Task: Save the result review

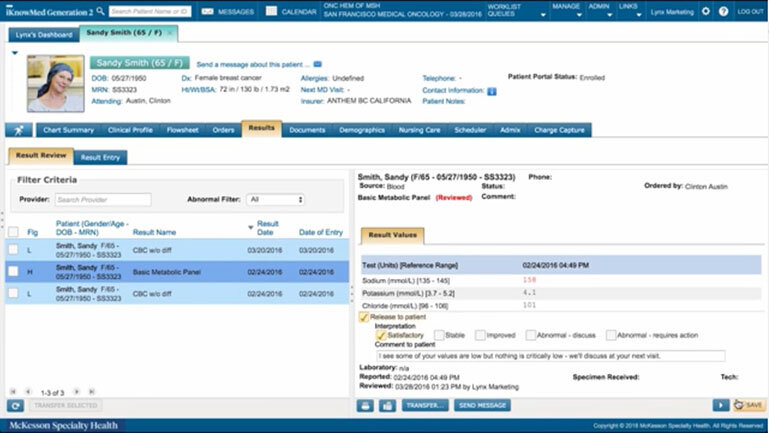Action: coord(750,405)
